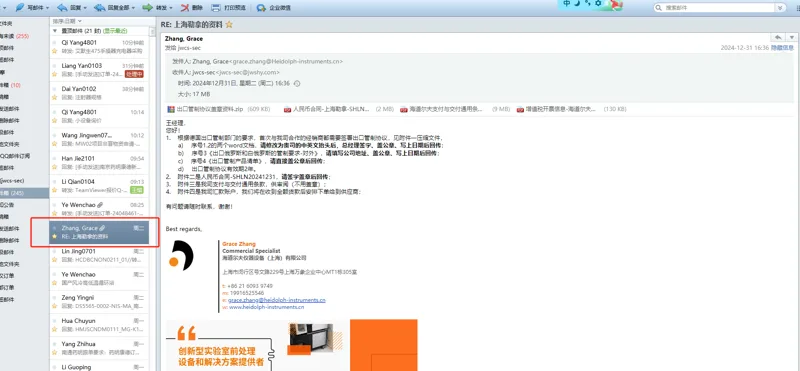Viewport: 800px width, 371px height.
Task: Click attachment paperclip on Ye Wenchao 08:25 email
Action: pos(100,205)
